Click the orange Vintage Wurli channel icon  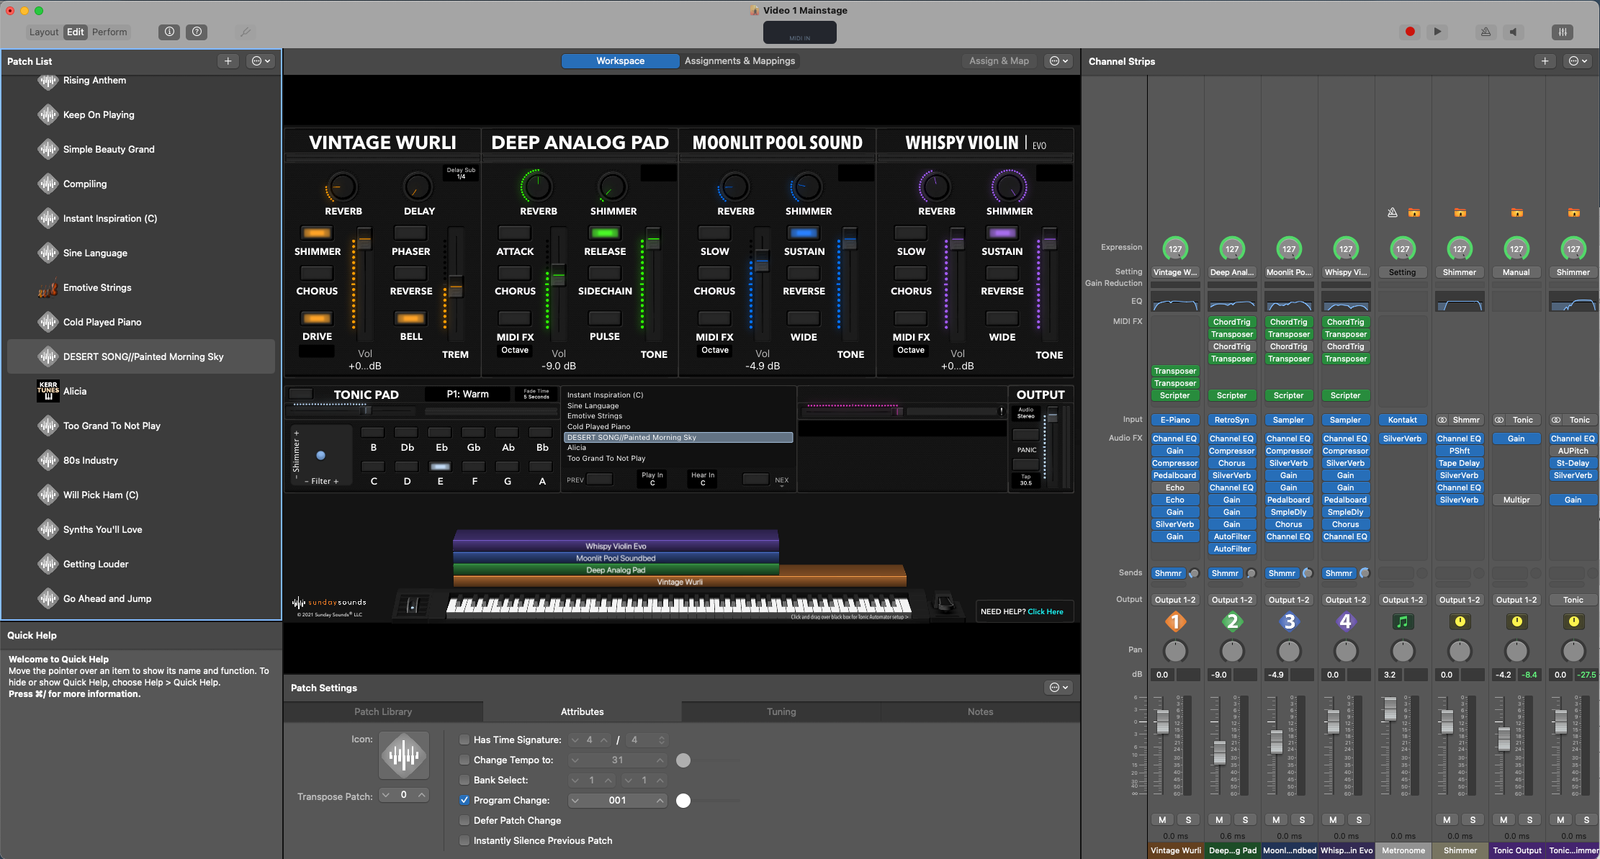click(1175, 622)
